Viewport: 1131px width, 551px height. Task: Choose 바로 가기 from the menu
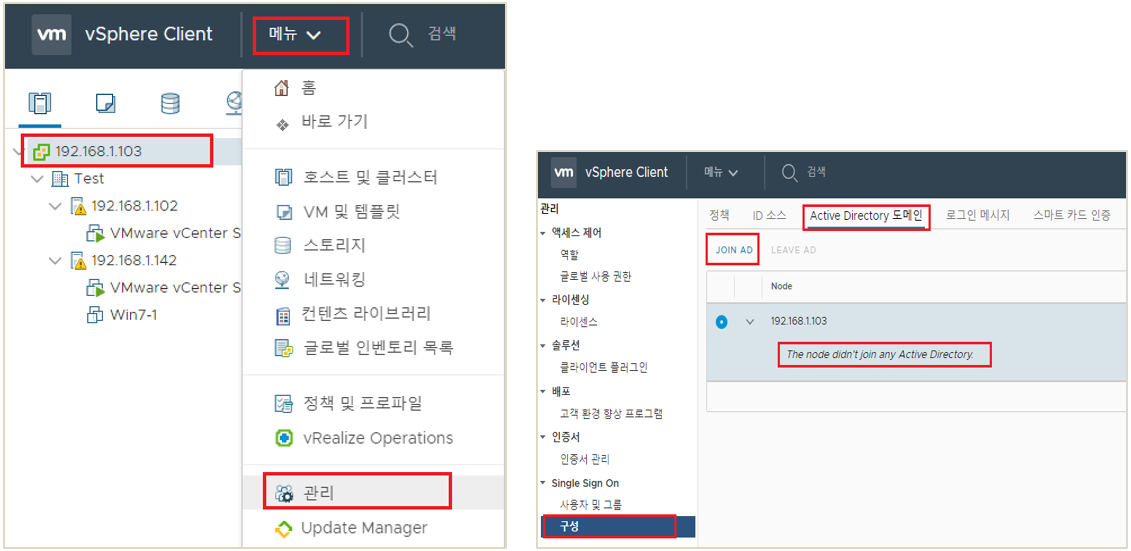click(x=334, y=123)
